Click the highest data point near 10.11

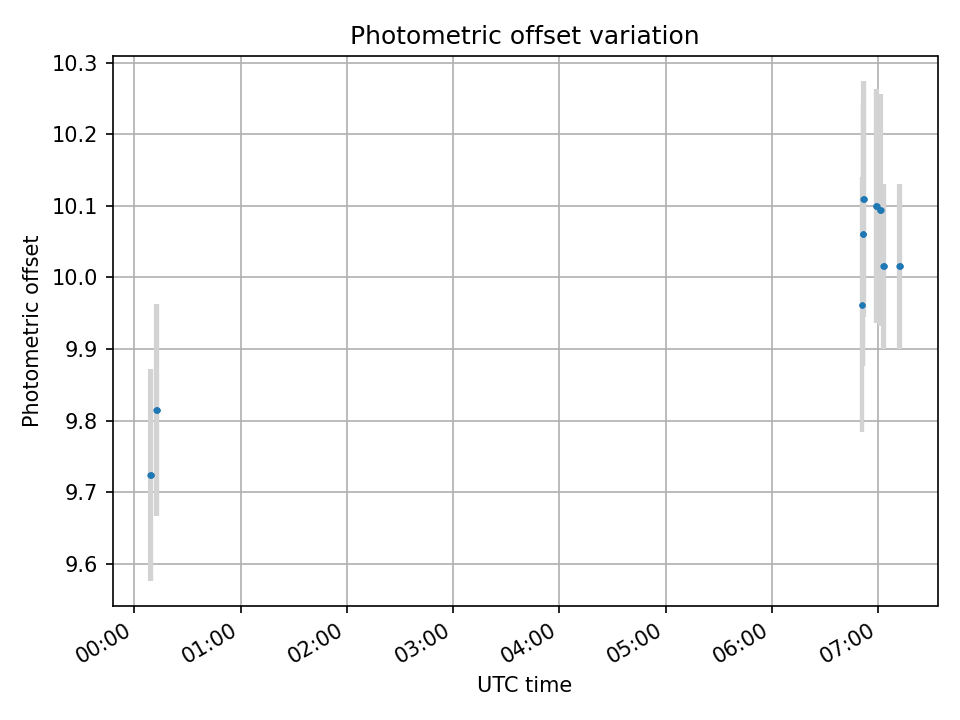864,200
